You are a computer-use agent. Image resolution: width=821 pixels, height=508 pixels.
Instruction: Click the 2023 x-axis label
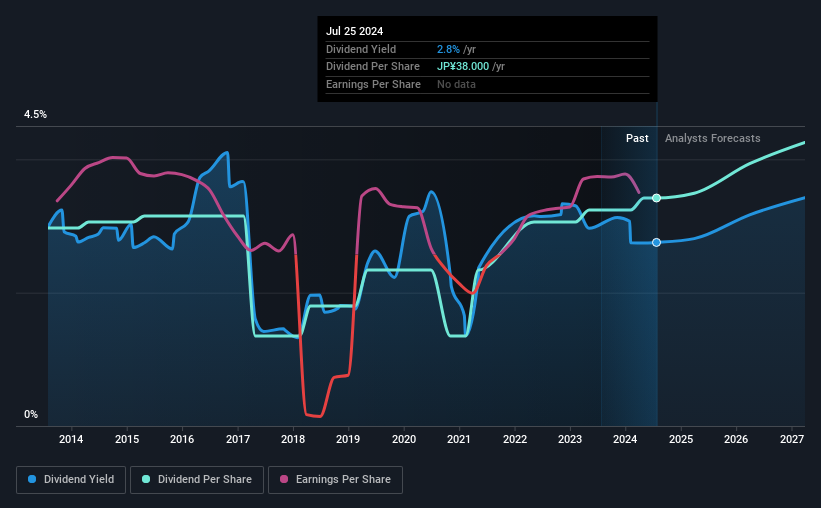pyautogui.click(x=570, y=439)
